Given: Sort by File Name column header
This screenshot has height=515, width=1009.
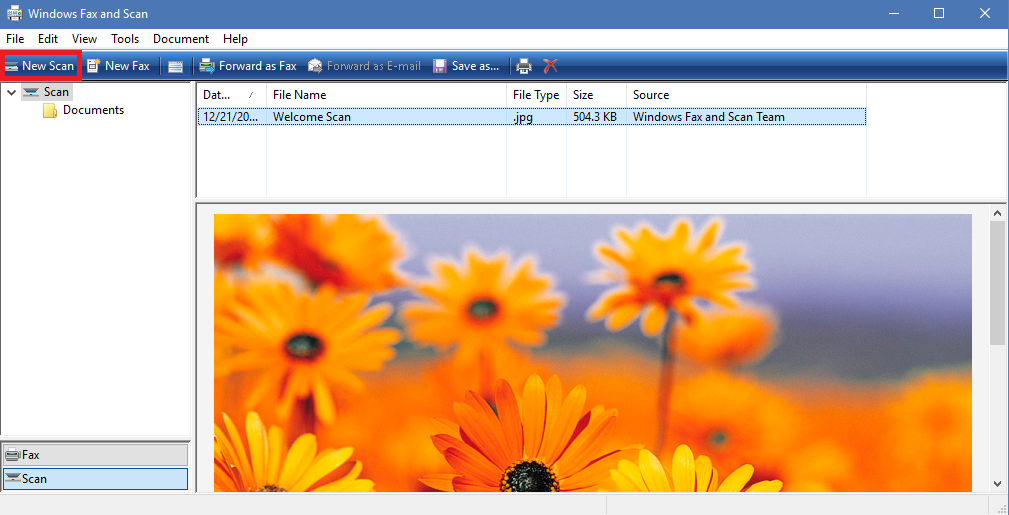Looking at the screenshot, I should click(386, 95).
